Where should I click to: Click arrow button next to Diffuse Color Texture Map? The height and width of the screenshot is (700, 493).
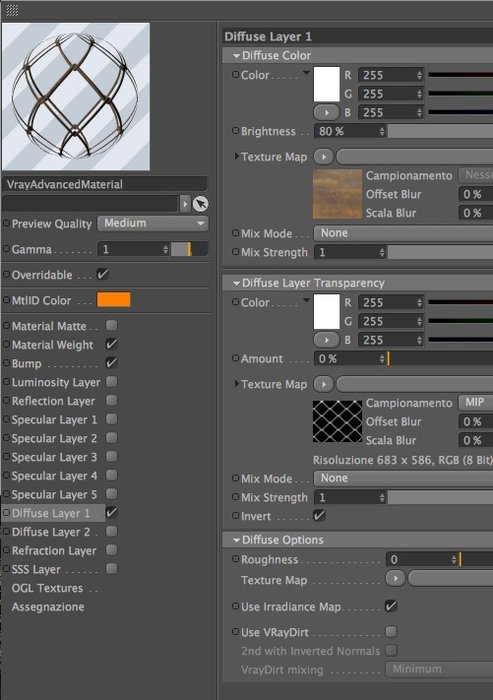[x=324, y=157]
